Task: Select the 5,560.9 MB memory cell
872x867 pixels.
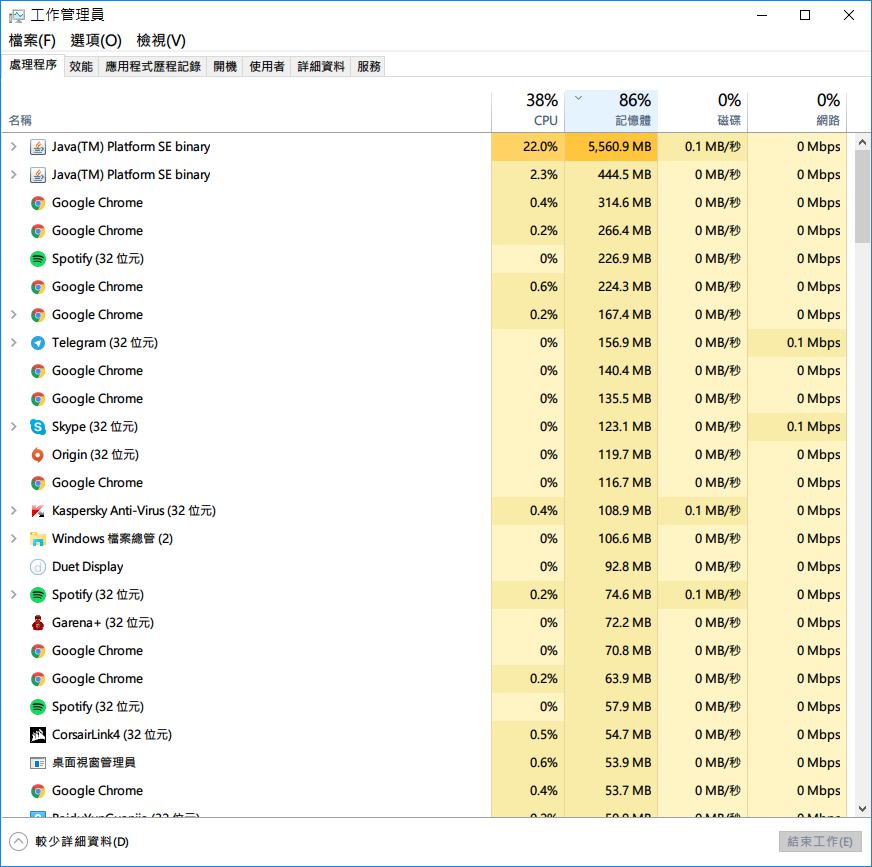Action: (611, 147)
